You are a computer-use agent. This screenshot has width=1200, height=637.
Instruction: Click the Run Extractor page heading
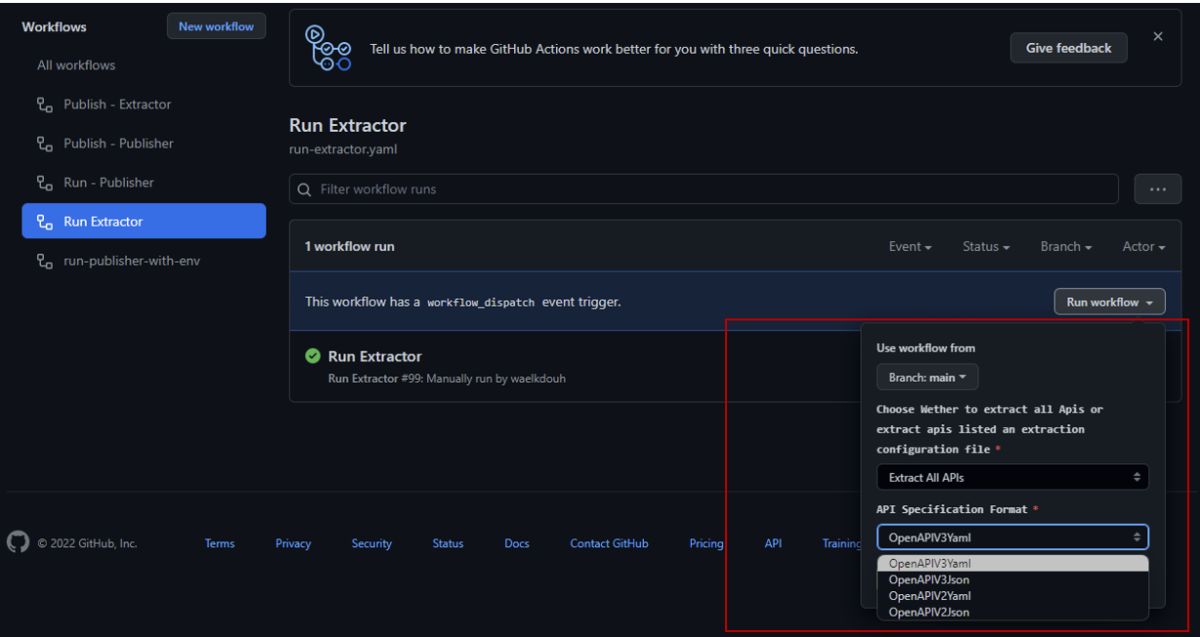tap(348, 126)
